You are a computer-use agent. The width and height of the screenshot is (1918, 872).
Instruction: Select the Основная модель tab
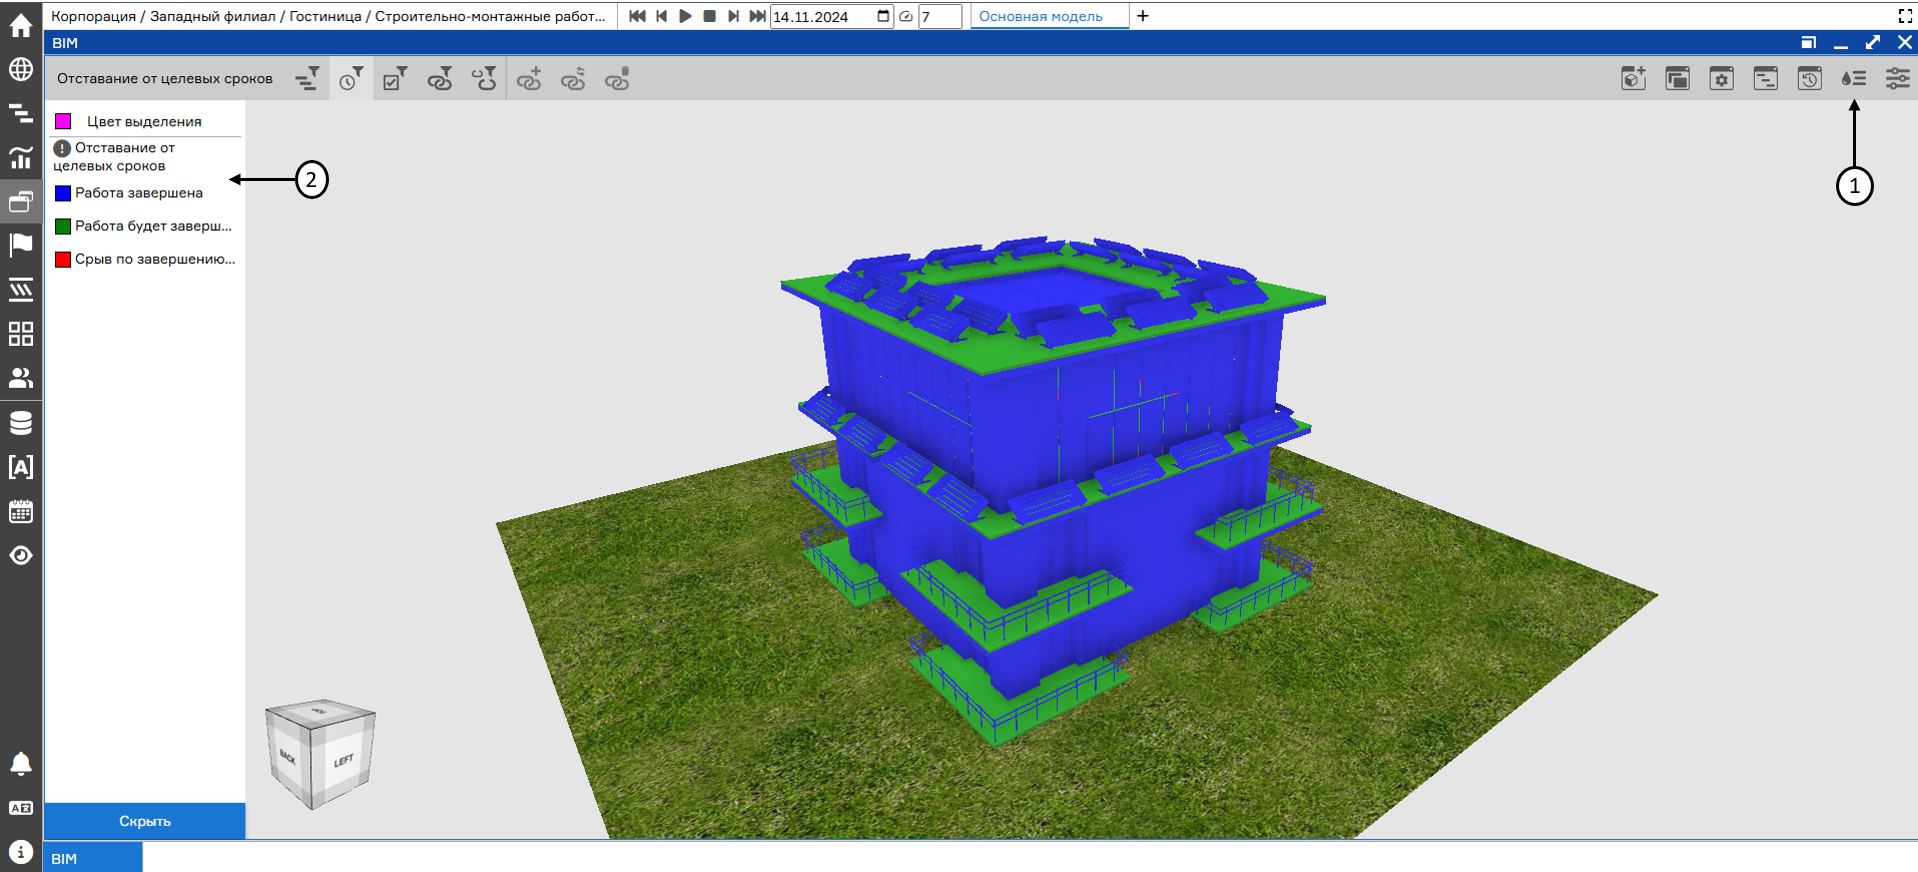(x=1041, y=16)
